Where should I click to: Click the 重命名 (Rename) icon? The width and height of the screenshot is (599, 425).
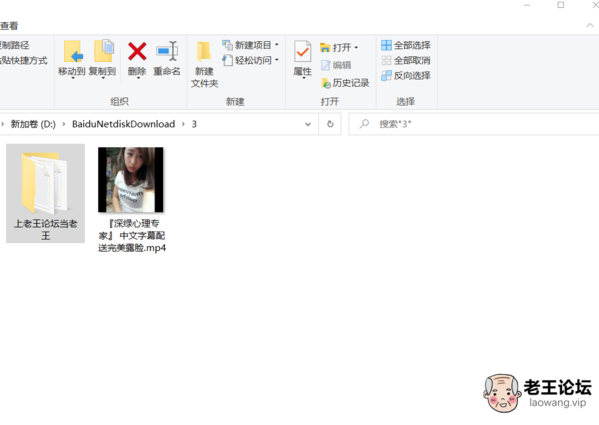pos(167,51)
